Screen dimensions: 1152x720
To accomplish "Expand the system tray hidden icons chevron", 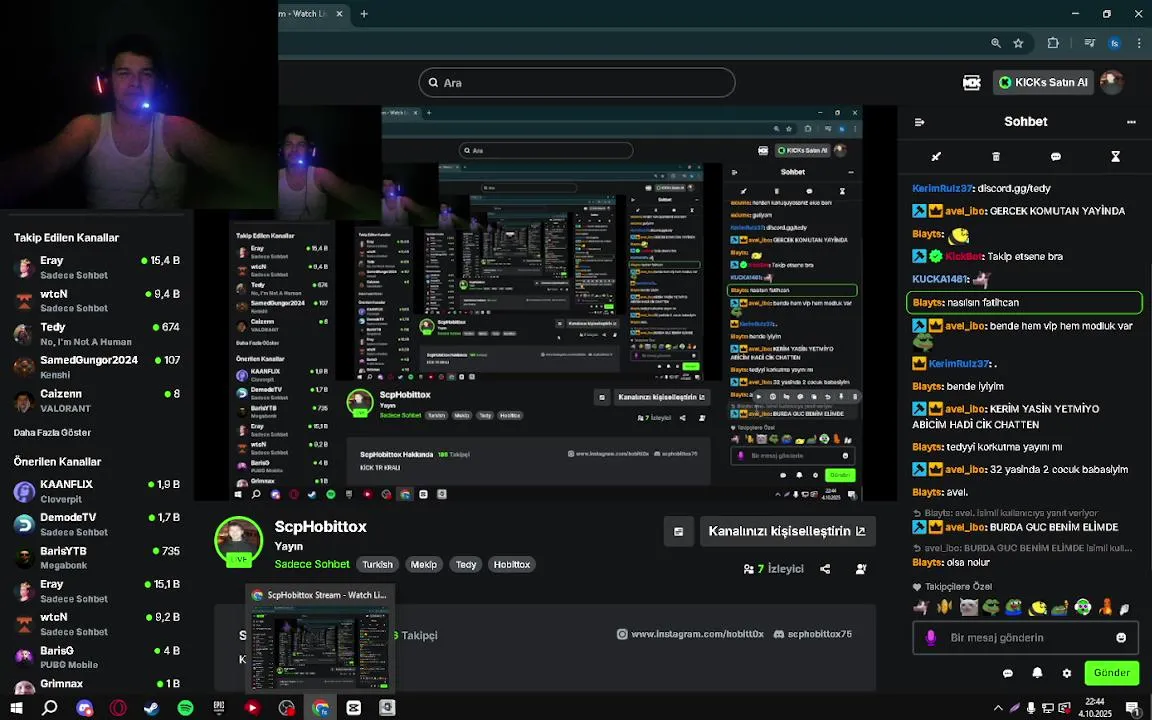I will (x=998, y=708).
